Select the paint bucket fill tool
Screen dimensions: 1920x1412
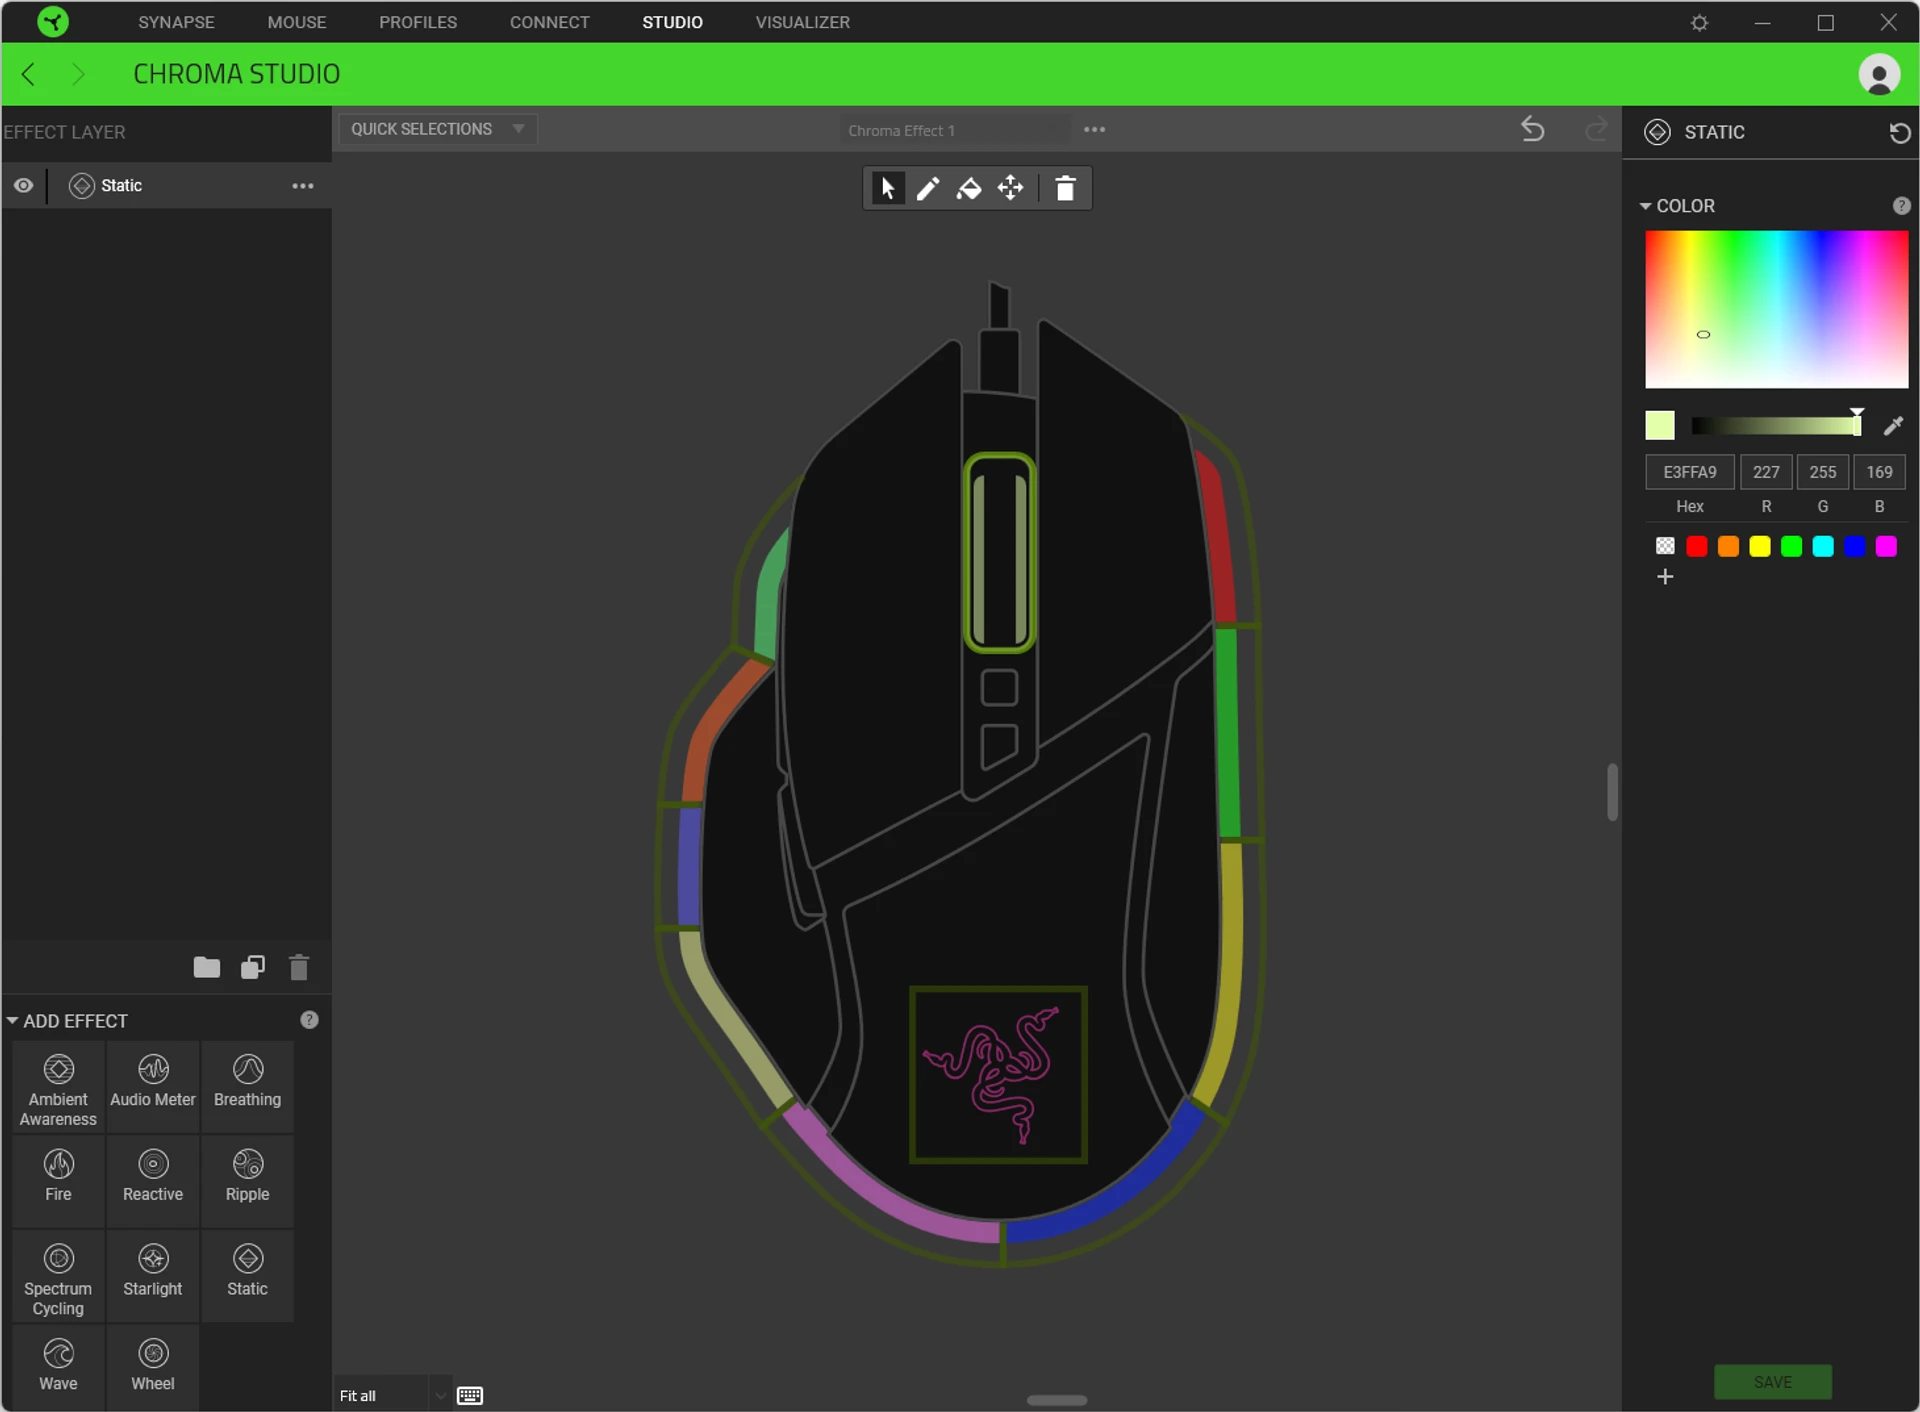(969, 188)
